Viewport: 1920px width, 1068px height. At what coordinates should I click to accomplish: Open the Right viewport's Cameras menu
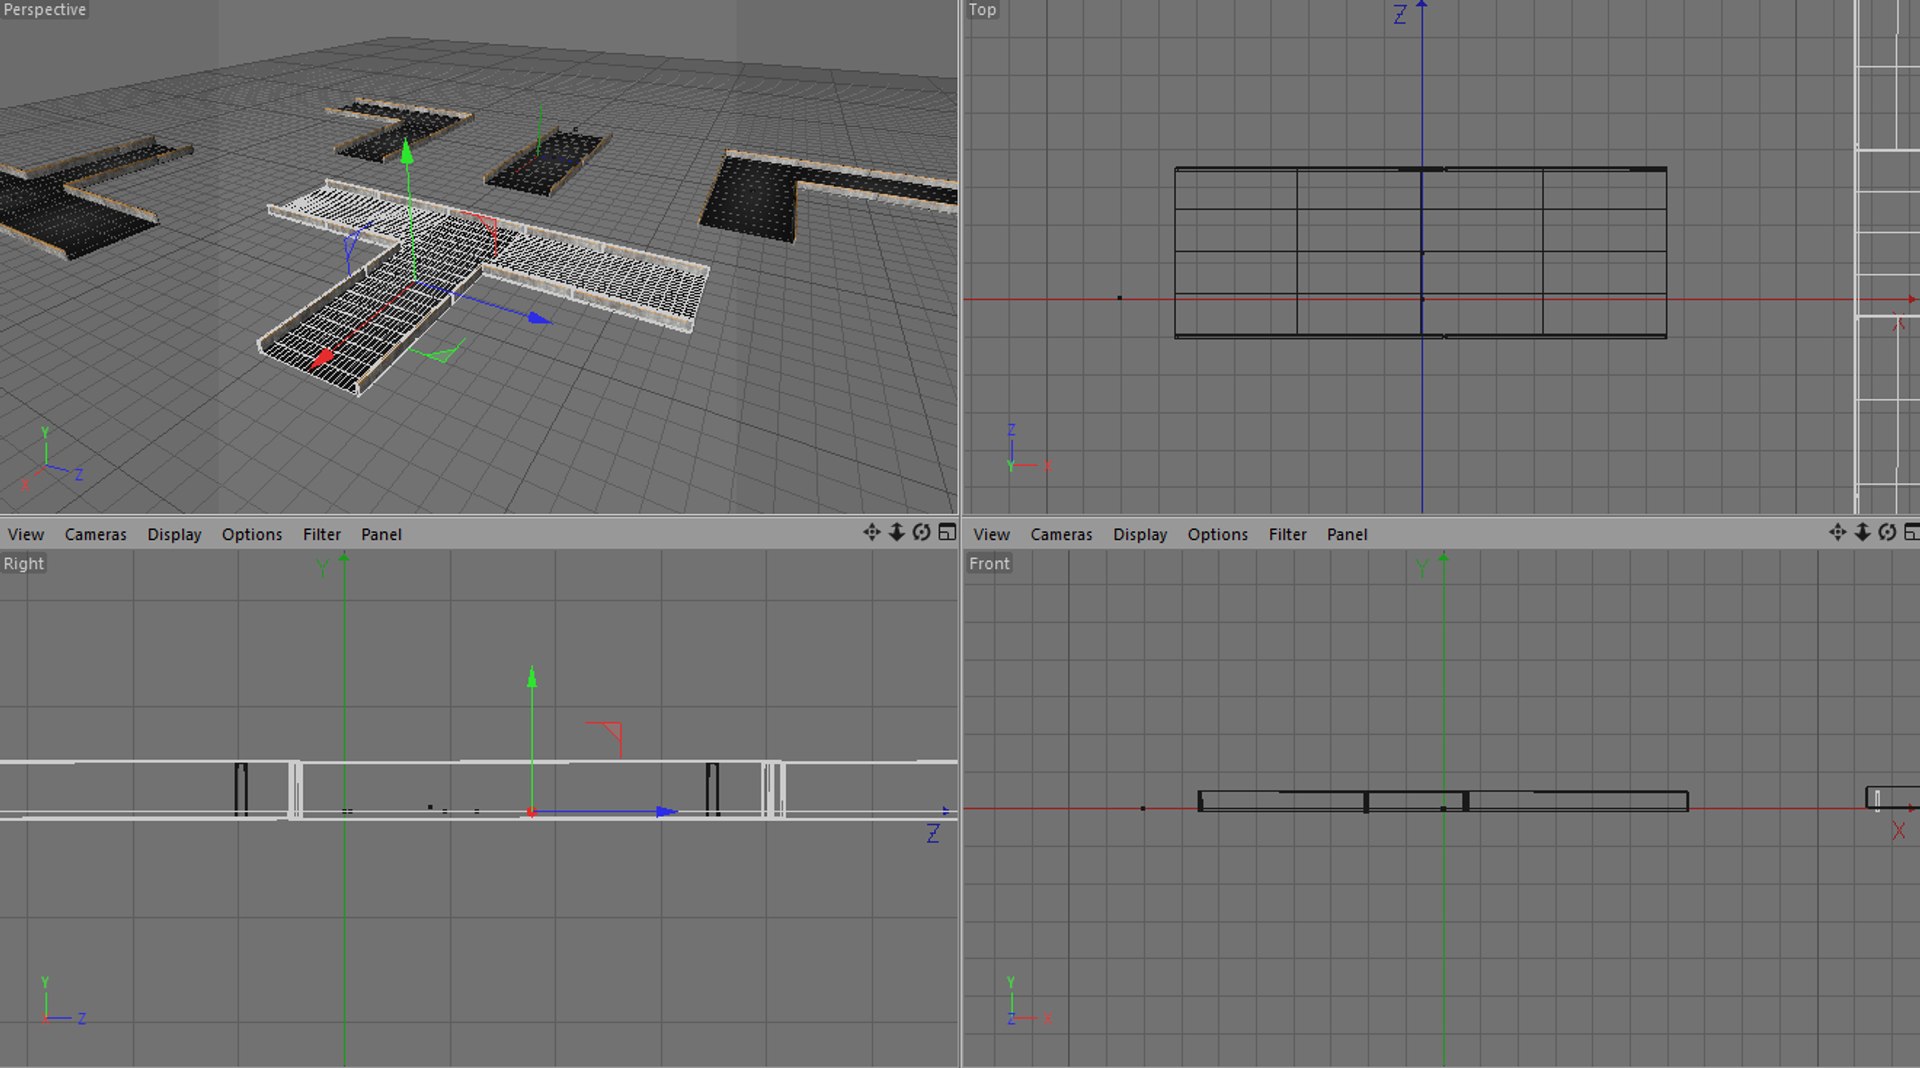point(96,534)
